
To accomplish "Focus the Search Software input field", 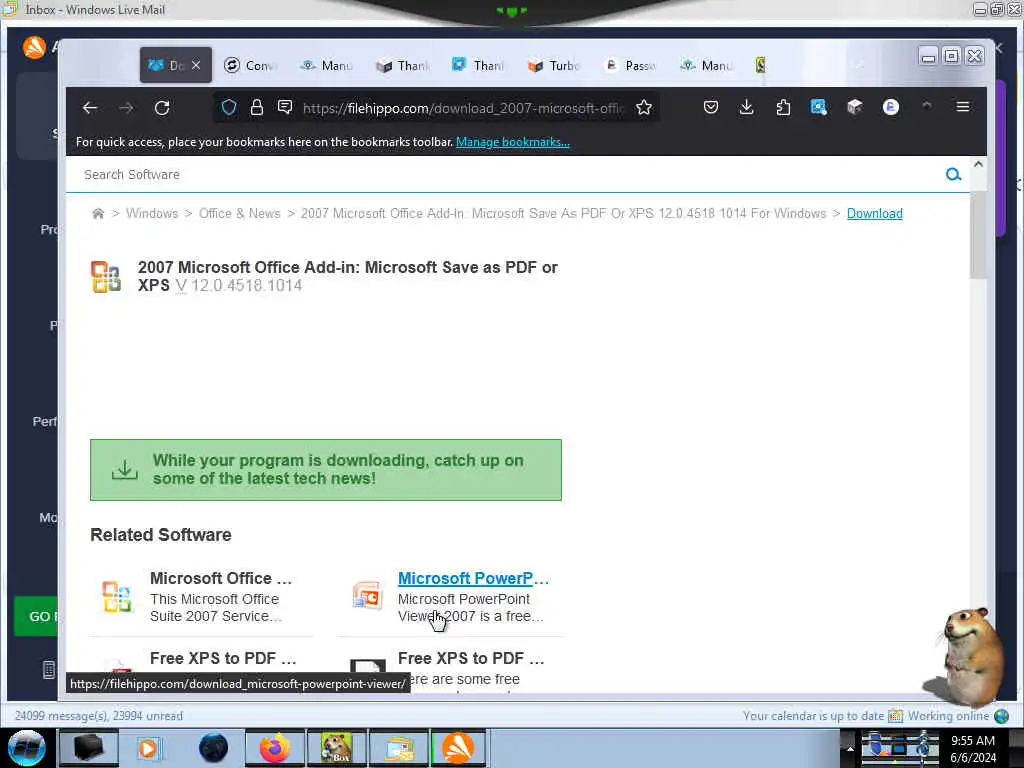I will (509, 174).
